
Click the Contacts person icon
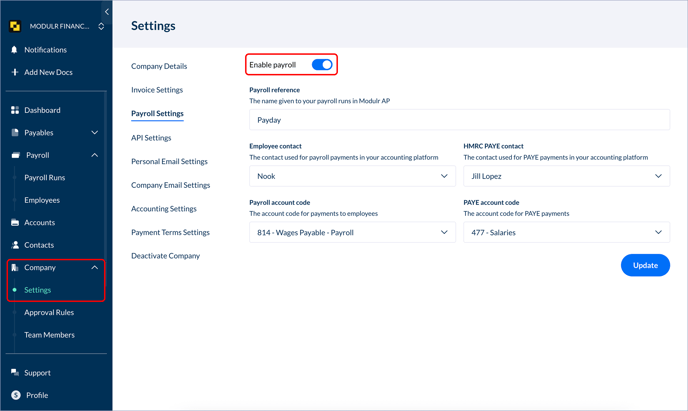15,245
